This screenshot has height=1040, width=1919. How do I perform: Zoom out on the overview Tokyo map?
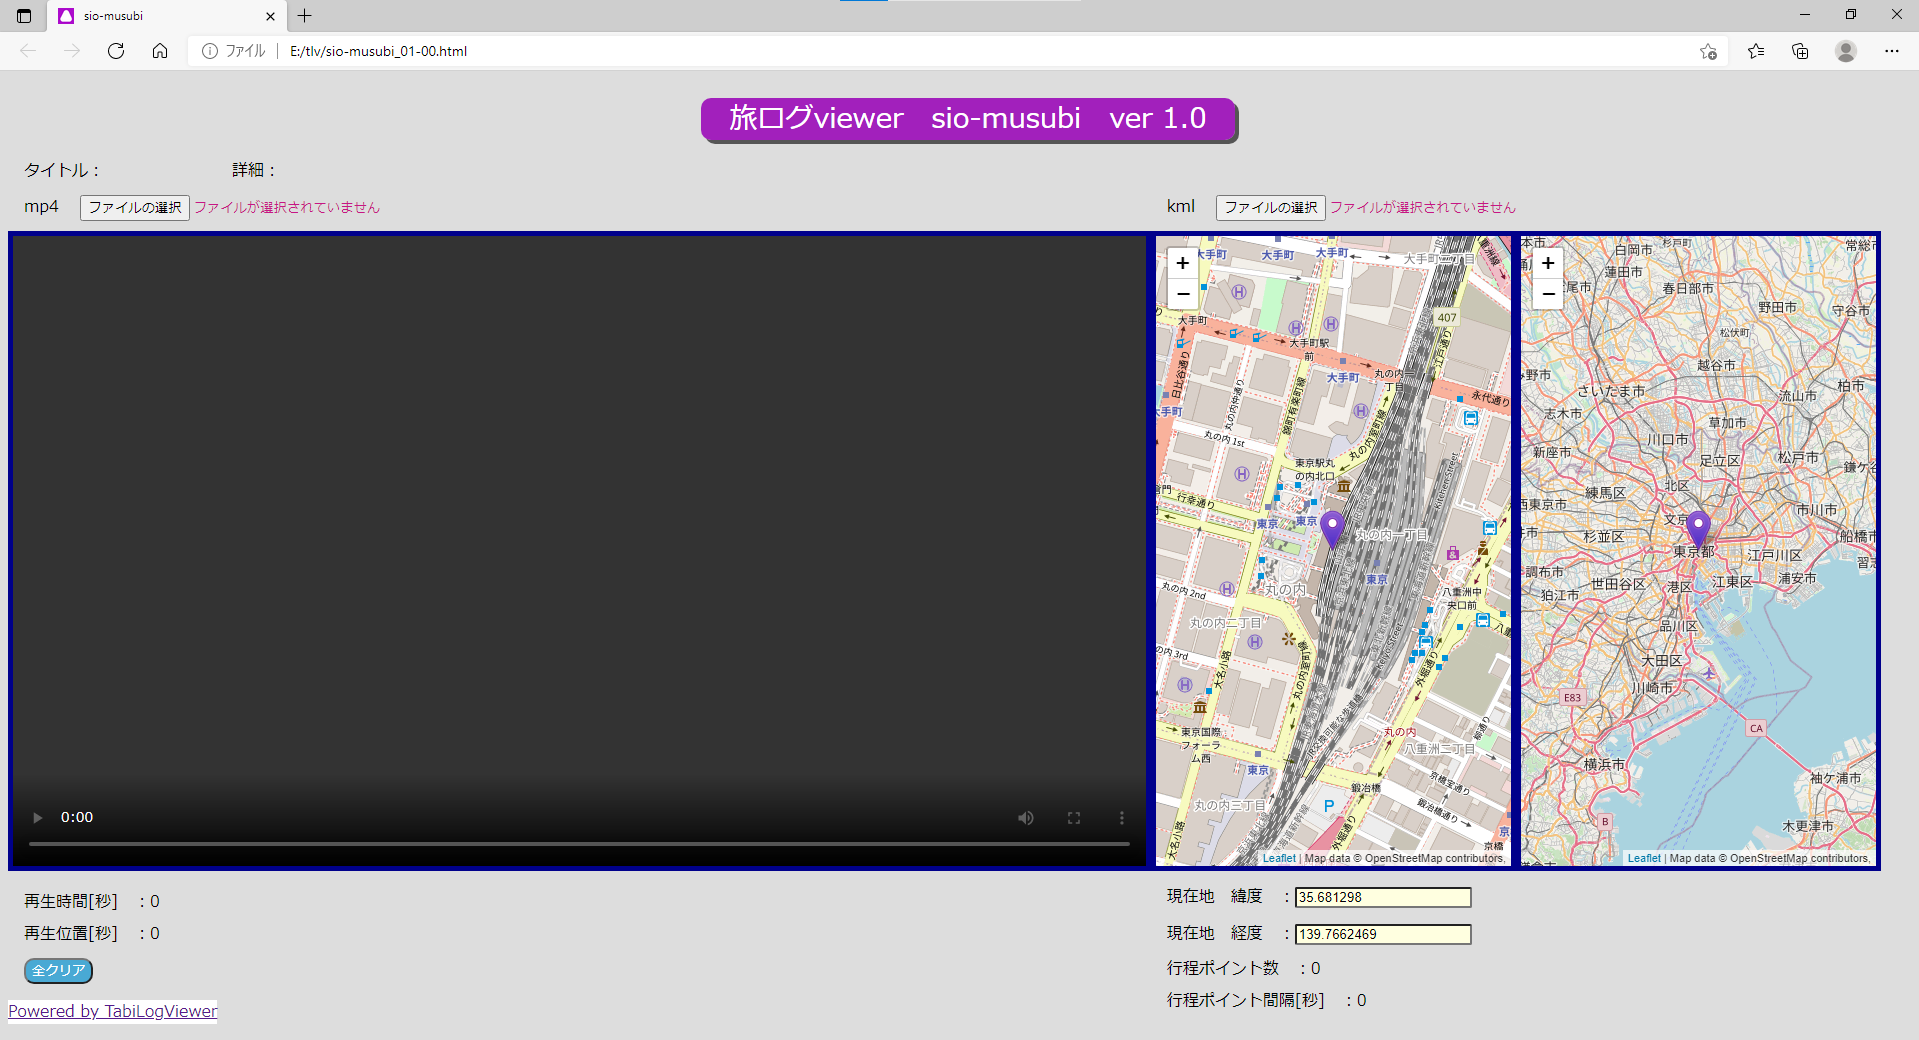[x=1548, y=294]
